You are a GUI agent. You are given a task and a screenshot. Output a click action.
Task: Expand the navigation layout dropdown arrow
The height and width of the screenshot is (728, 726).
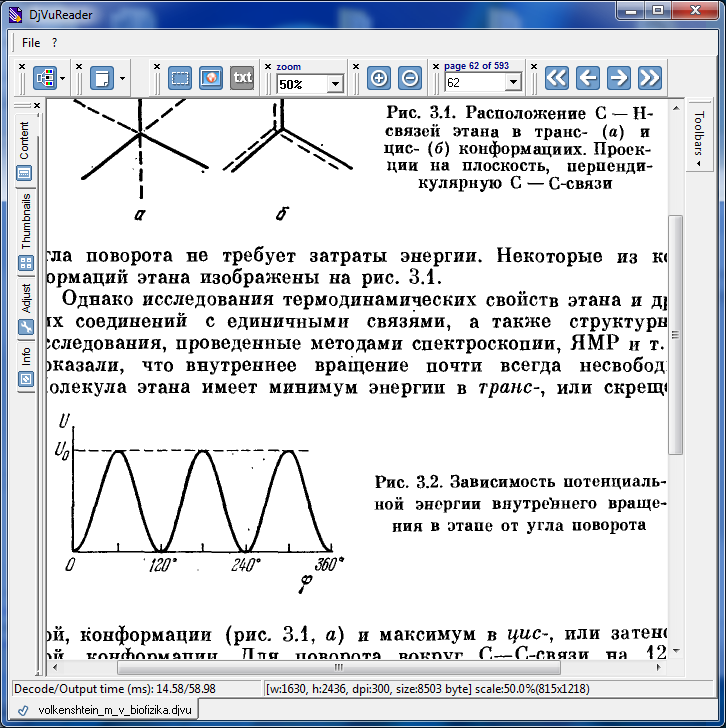coord(63,78)
